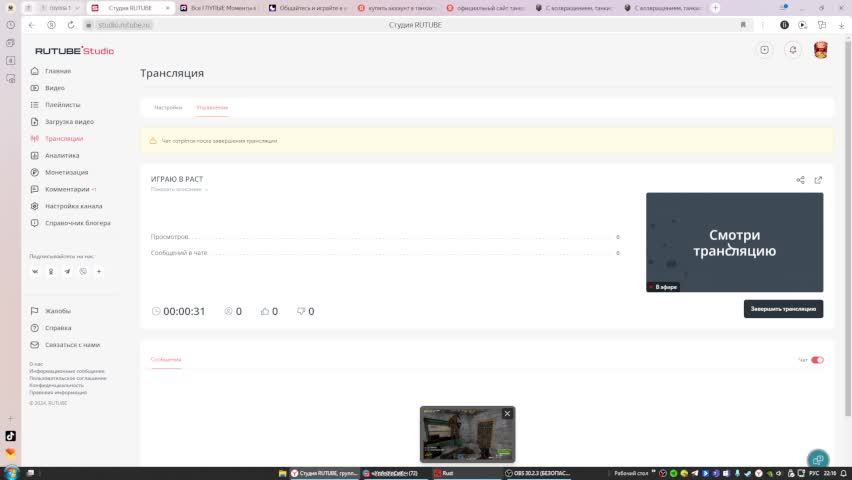This screenshot has height=480, width=852.
Task: Open a new browser tab
Action: point(715,8)
